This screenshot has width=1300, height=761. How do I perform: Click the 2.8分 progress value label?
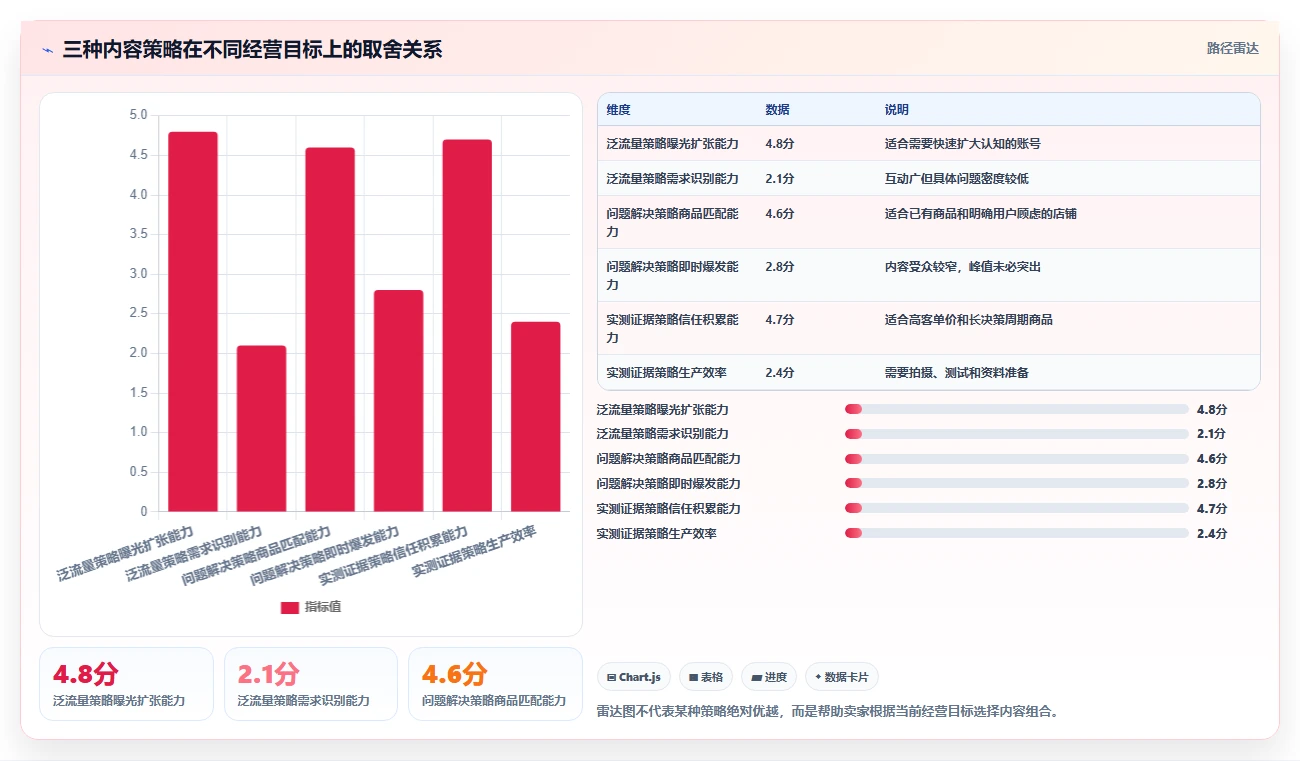click(1212, 484)
